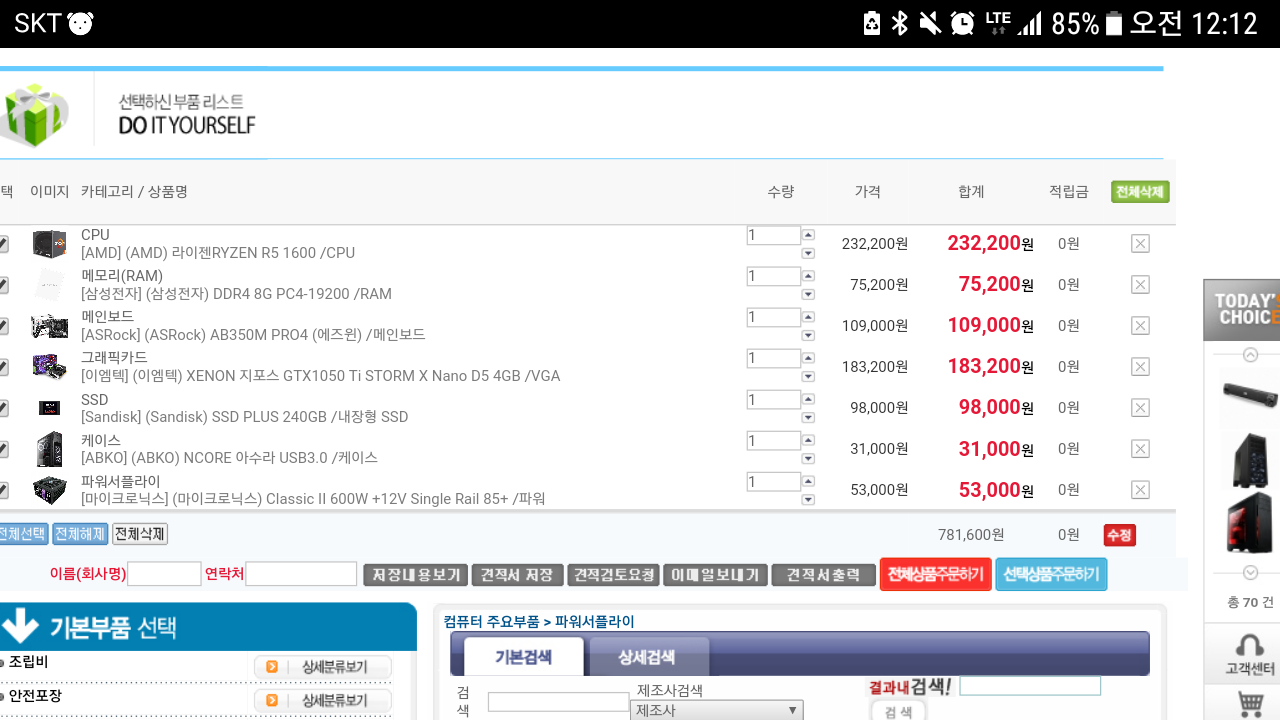The width and height of the screenshot is (1280, 720).
Task: Toggle the checkbox for 메인보드 row
Action: click(3, 326)
